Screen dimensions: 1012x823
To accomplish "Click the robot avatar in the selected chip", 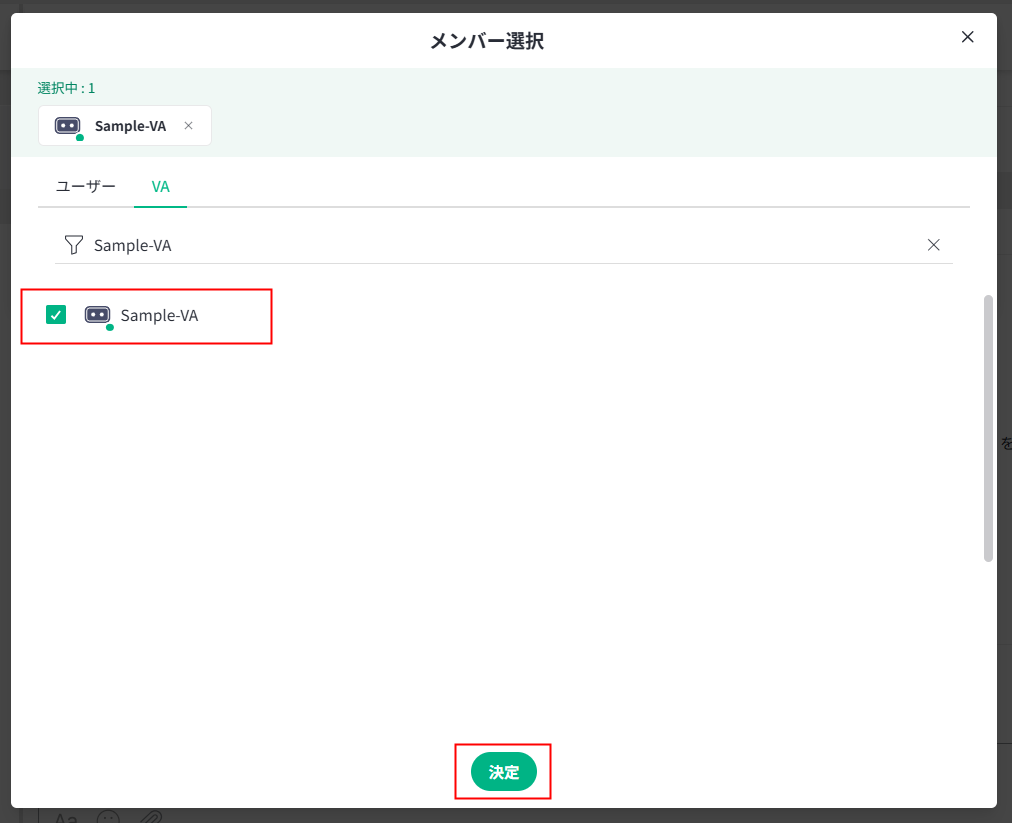I will click(x=67, y=126).
